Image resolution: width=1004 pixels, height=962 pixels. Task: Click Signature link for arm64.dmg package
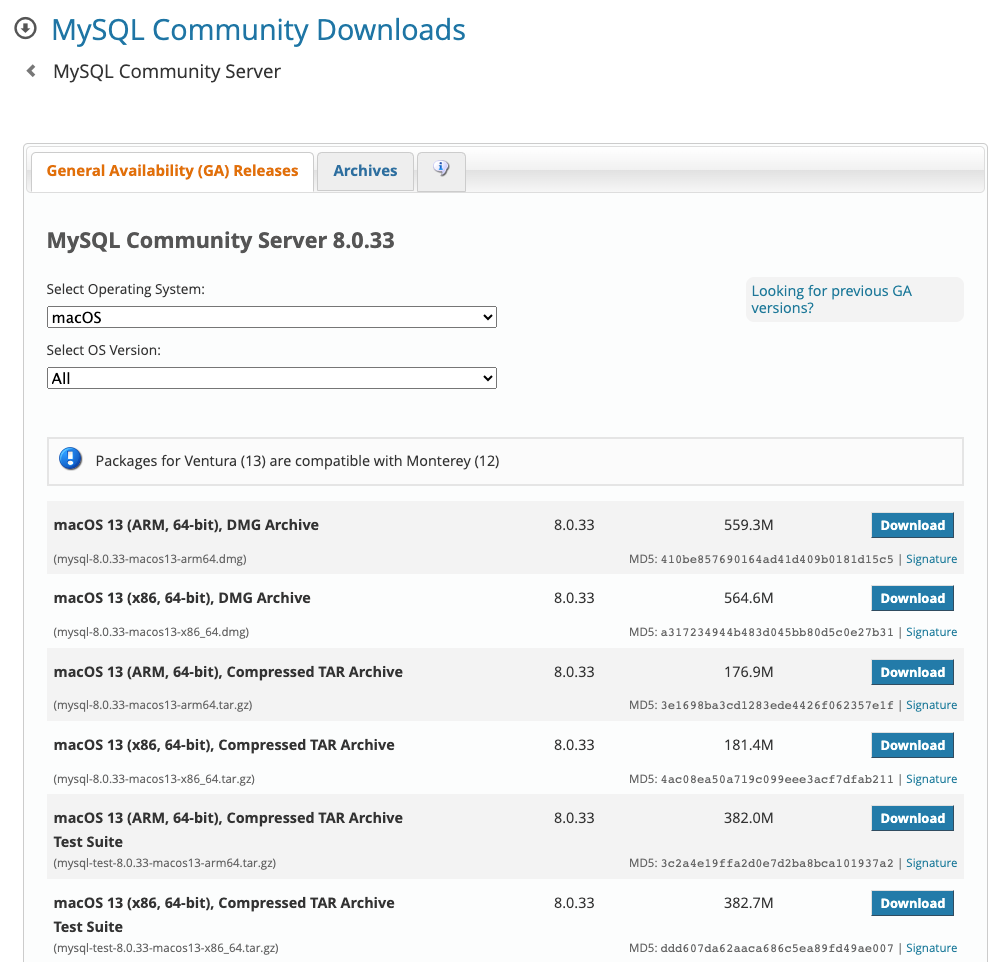931,559
